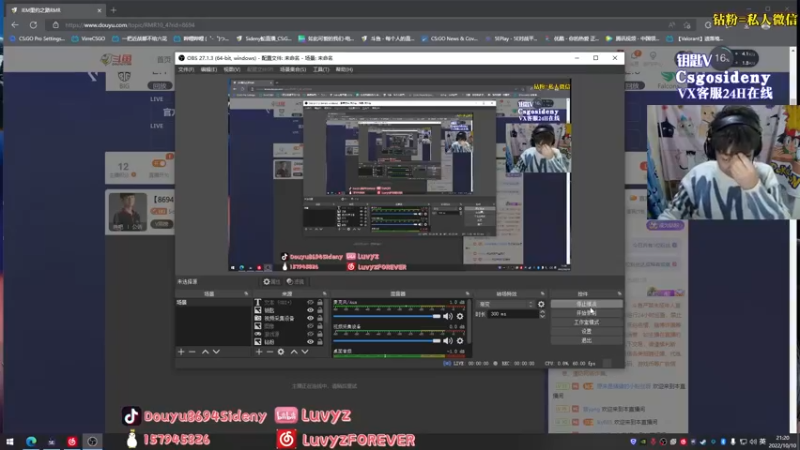Open a new browser tab
This screenshot has width=800, height=450.
click(x=113, y=10)
